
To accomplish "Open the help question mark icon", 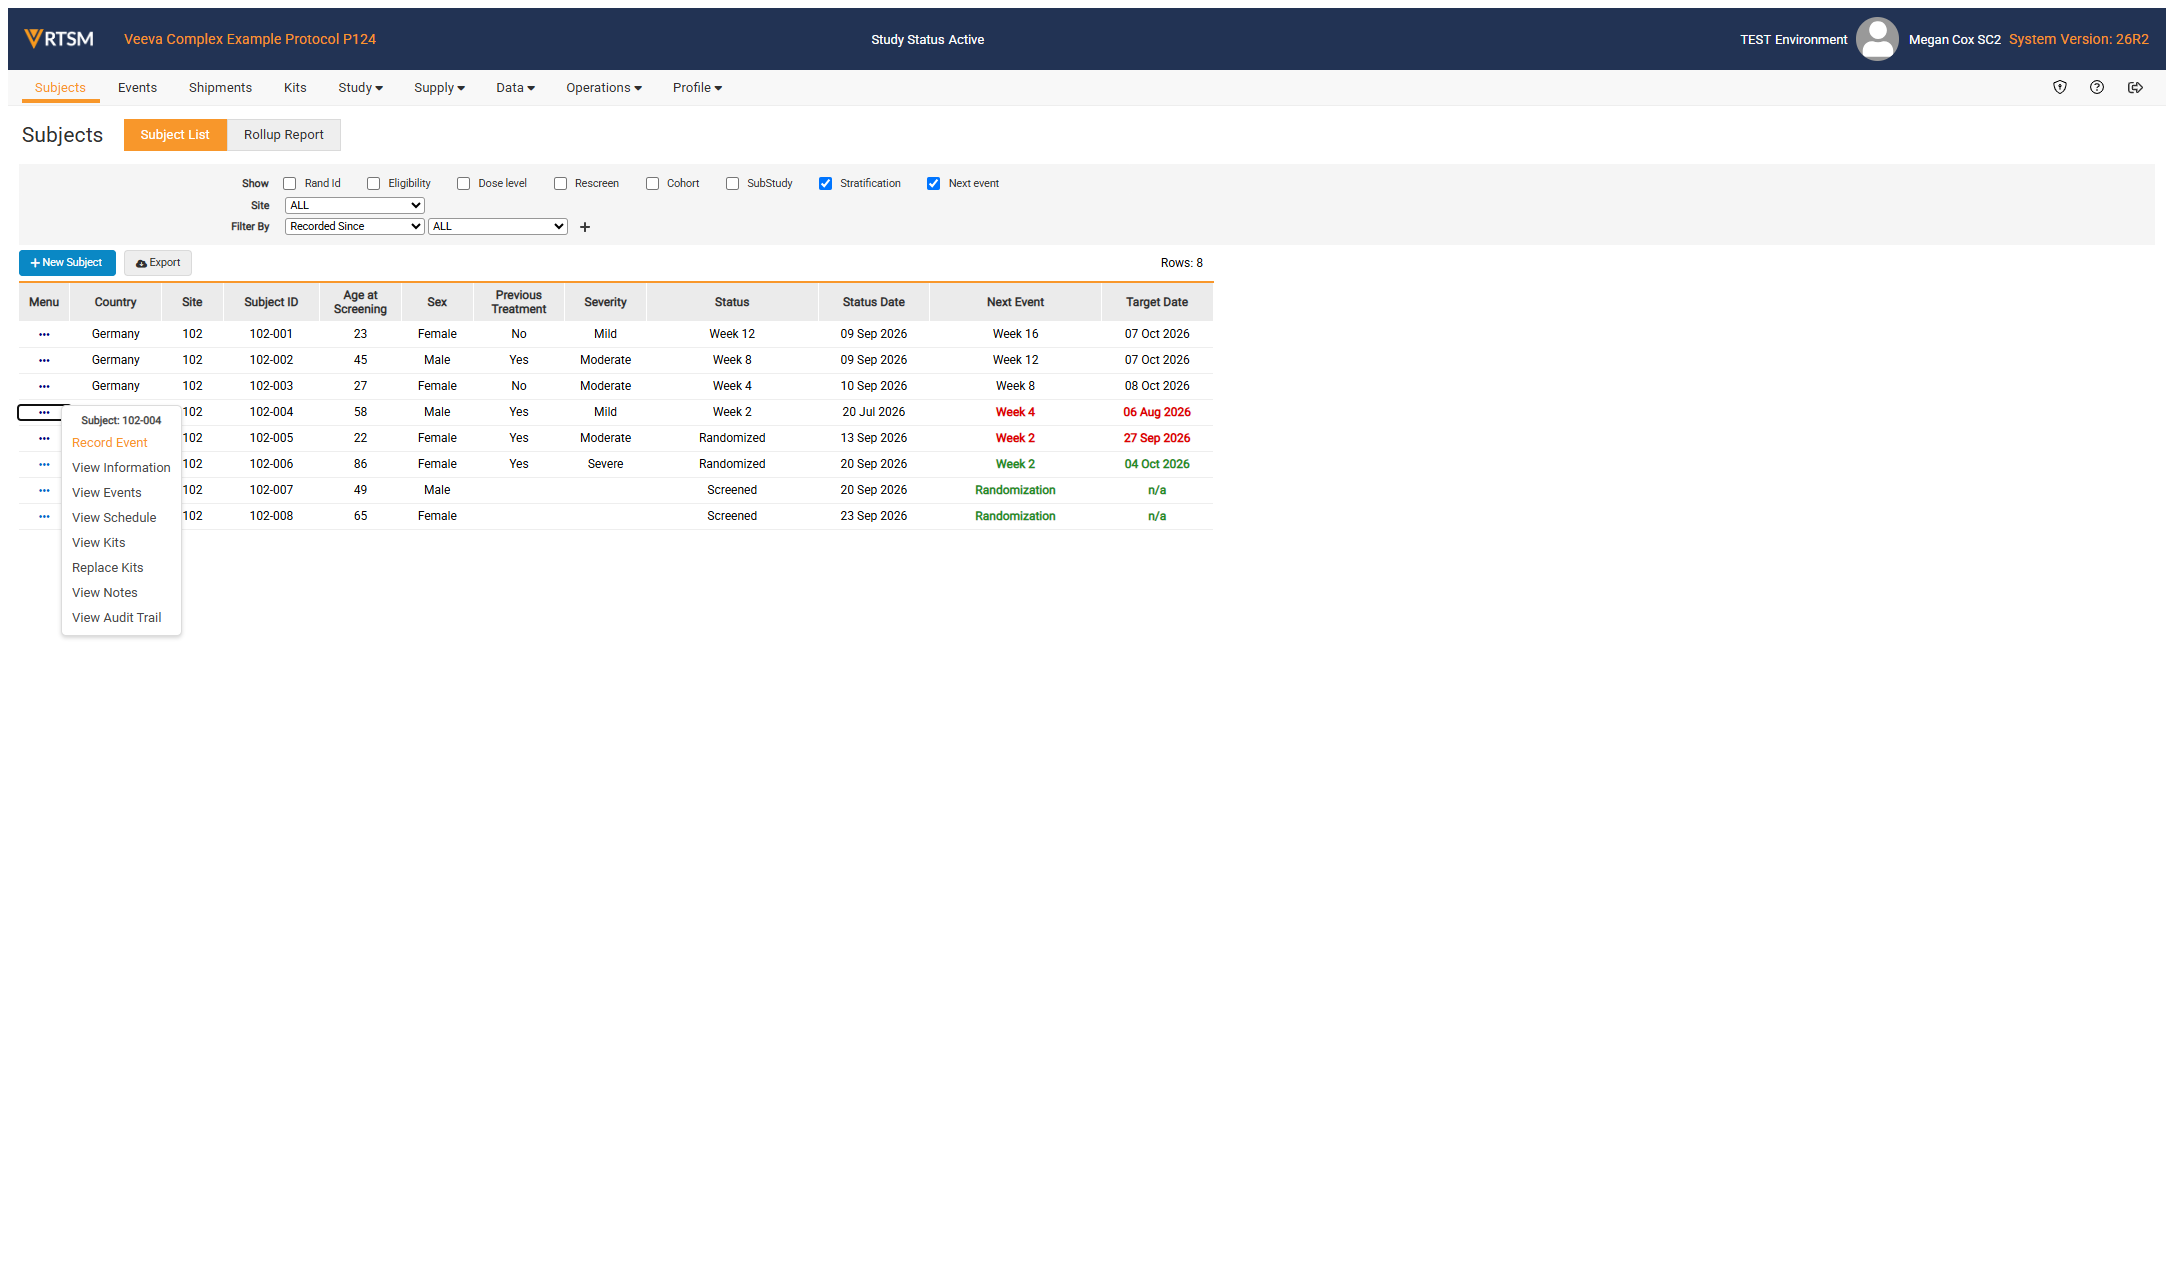I will click(2097, 88).
